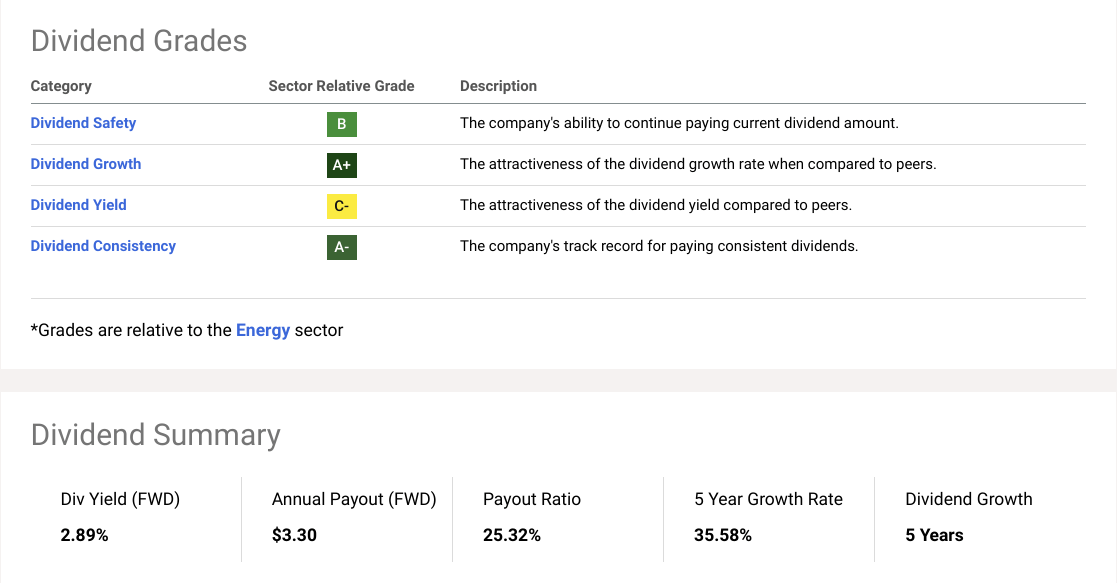Click the Payout Ratio metric
The image size is (1117, 583).
[531, 499]
